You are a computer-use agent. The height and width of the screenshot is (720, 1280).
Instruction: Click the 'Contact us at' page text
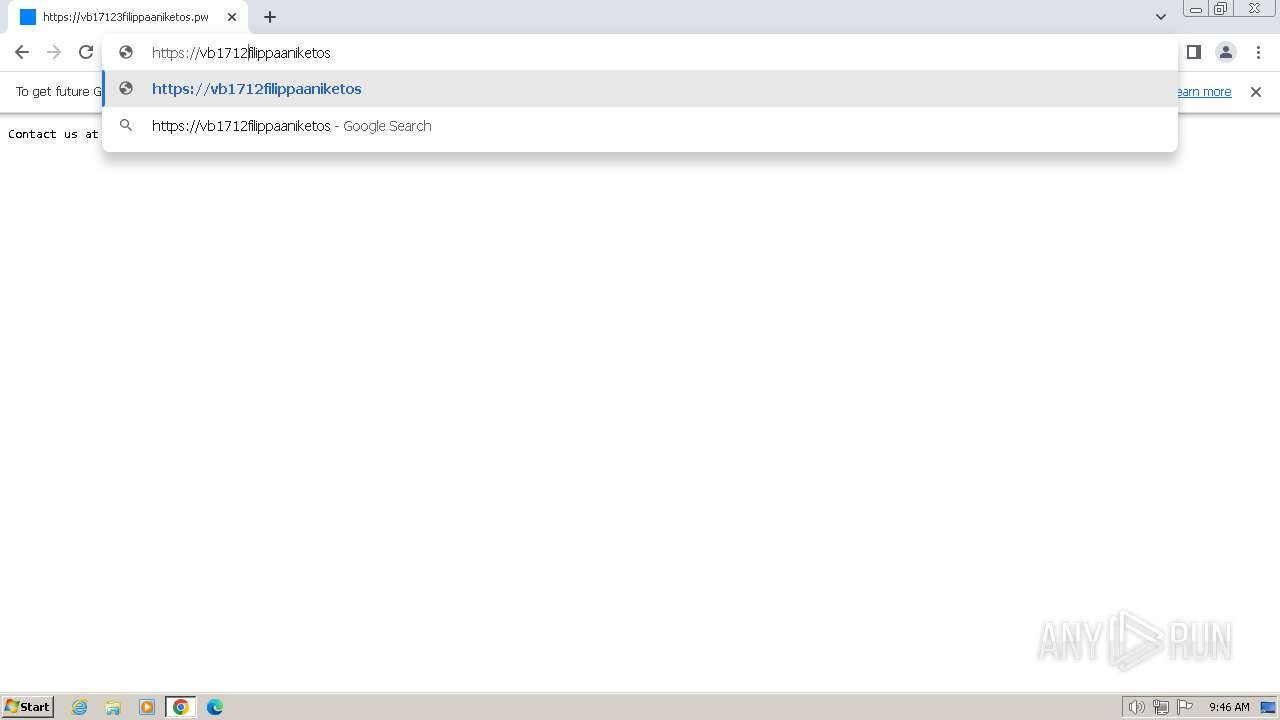tap(53, 134)
